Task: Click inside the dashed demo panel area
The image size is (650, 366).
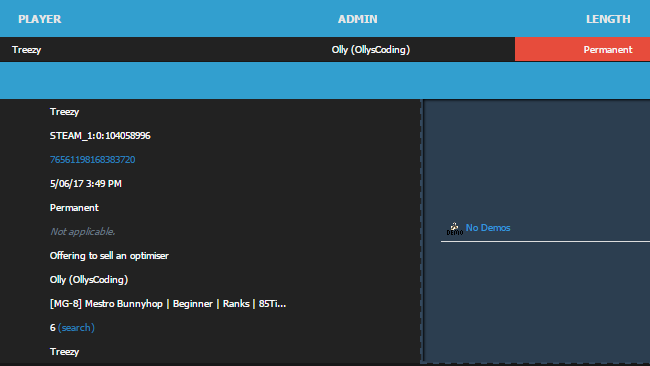Action: coord(536,166)
